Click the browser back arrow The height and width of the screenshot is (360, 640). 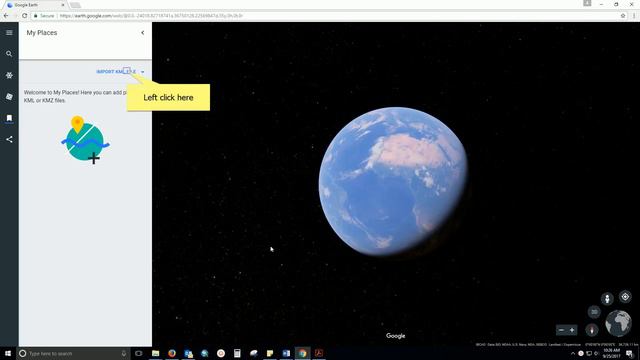tap(6, 16)
